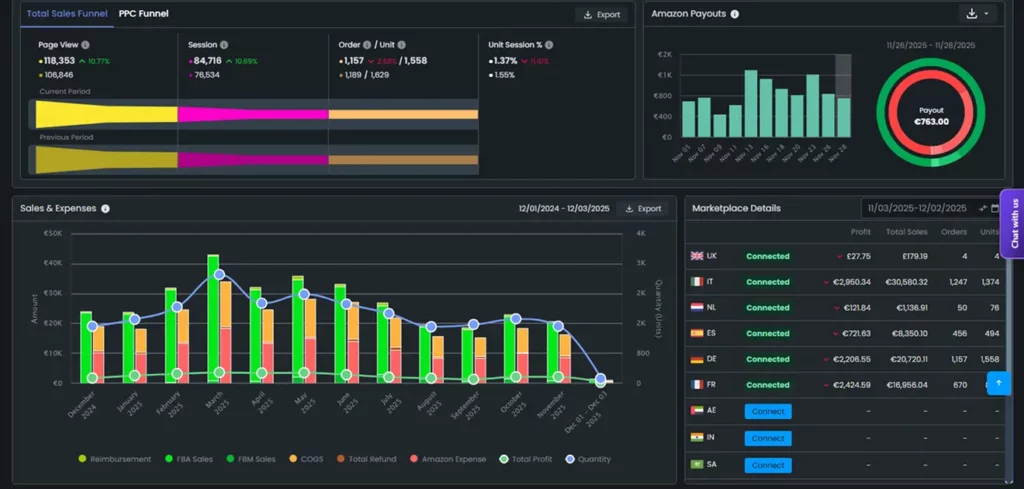Hide the Total Profit line via legend

[528, 459]
